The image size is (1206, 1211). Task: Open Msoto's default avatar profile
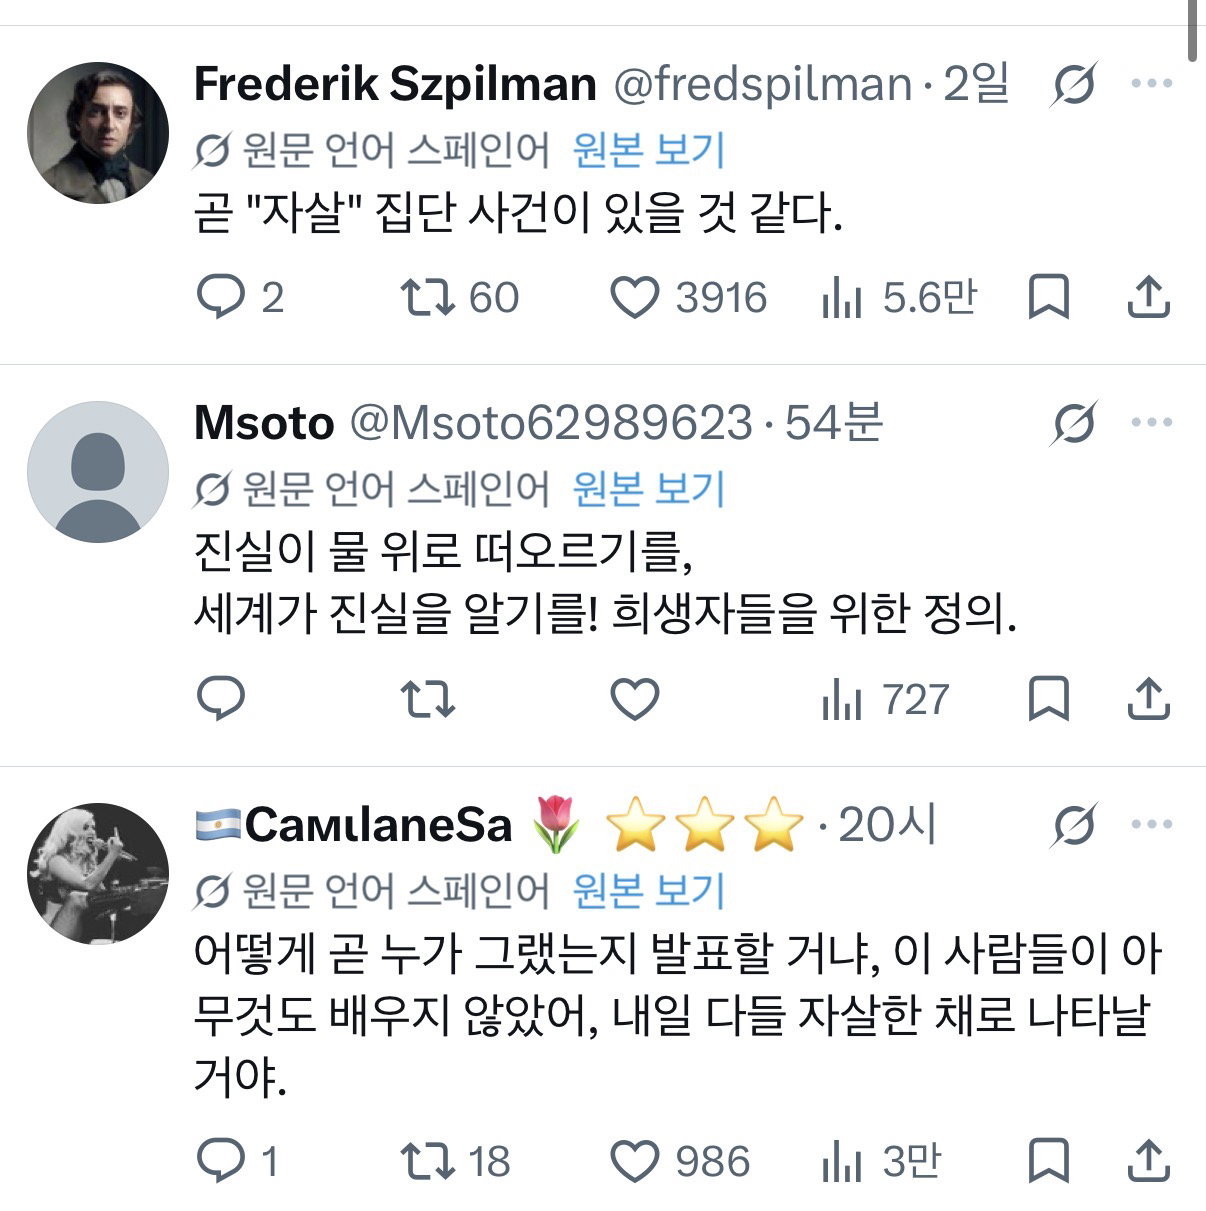(x=98, y=472)
